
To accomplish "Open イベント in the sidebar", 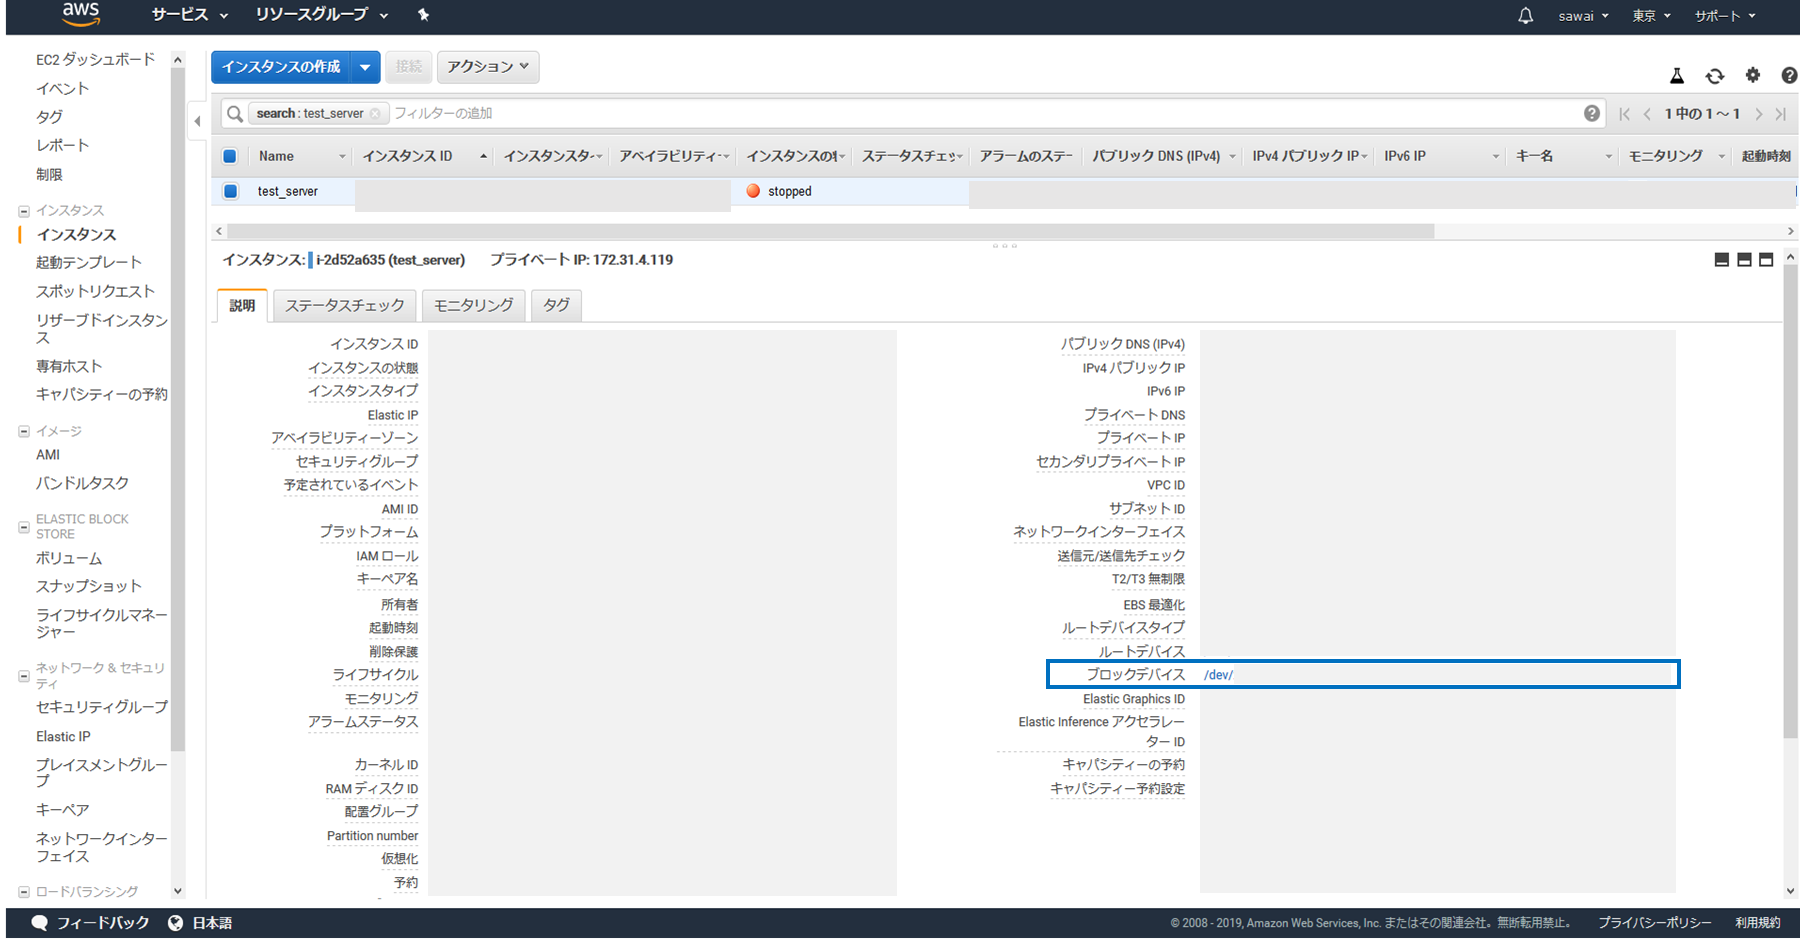I will [x=63, y=89].
